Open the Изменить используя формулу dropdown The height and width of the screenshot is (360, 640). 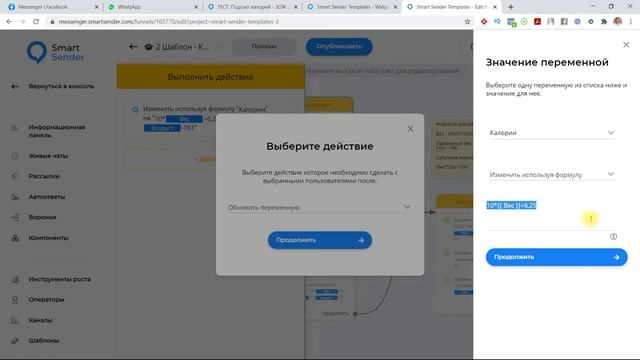click(552, 175)
